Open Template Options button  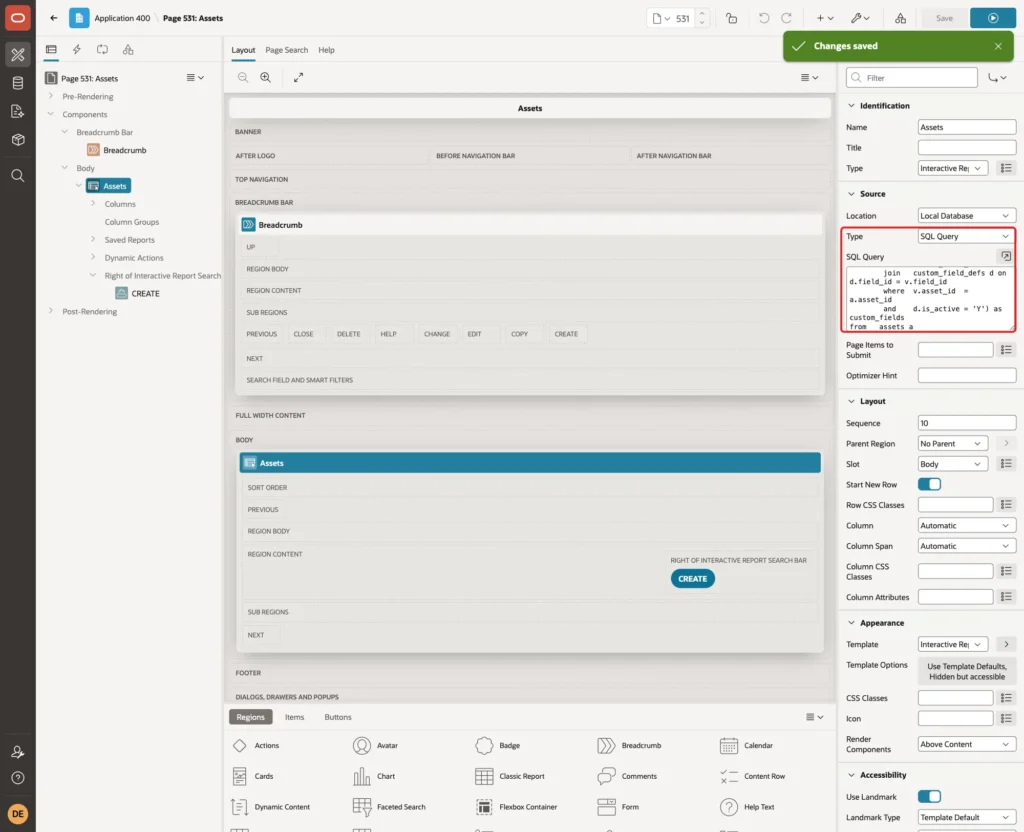click(x=967, y=671)
